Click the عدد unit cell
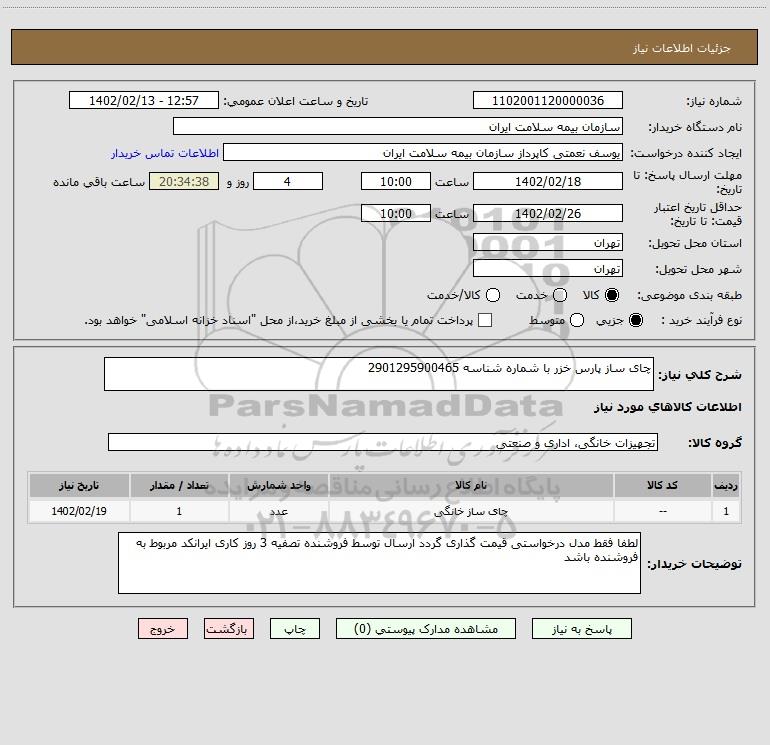The height and width of the screenshot is (745, 770). [x=278, y=511]
